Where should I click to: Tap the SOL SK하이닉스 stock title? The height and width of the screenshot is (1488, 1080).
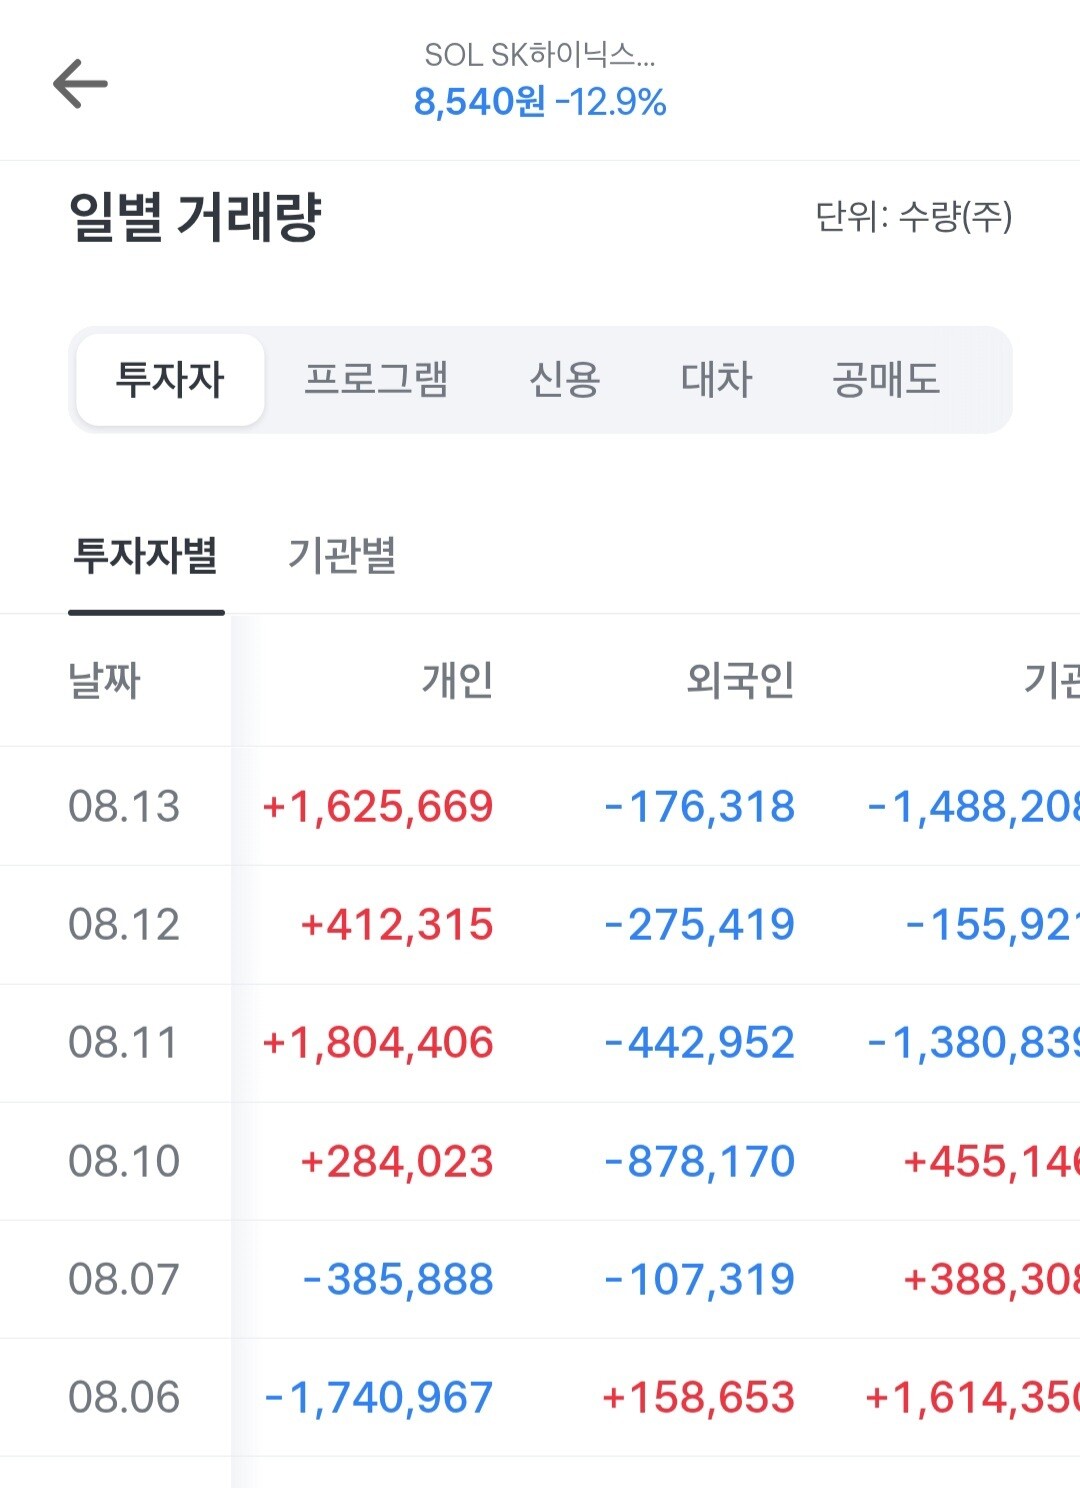[540, 55]
